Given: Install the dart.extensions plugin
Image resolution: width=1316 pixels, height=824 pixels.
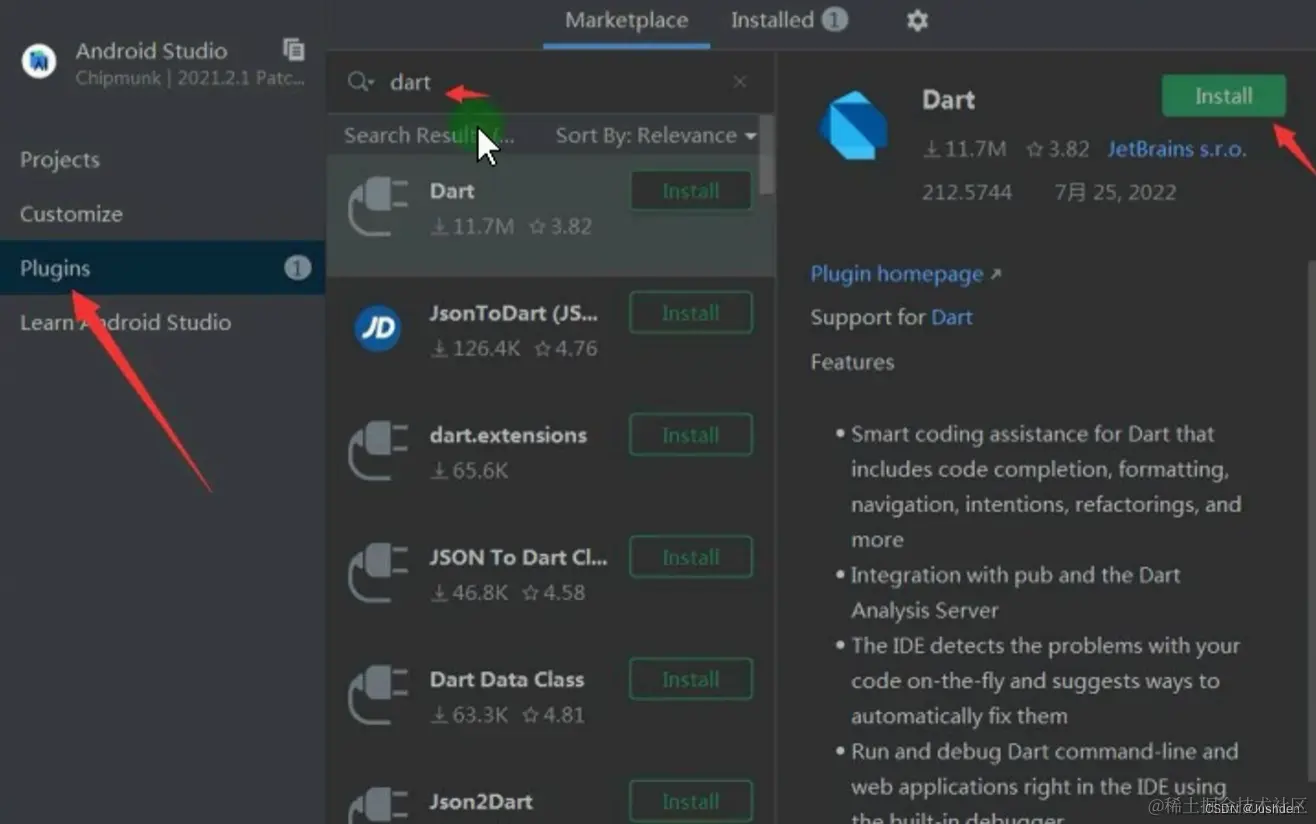Looking at the screenshot, I should coord(691,435).
